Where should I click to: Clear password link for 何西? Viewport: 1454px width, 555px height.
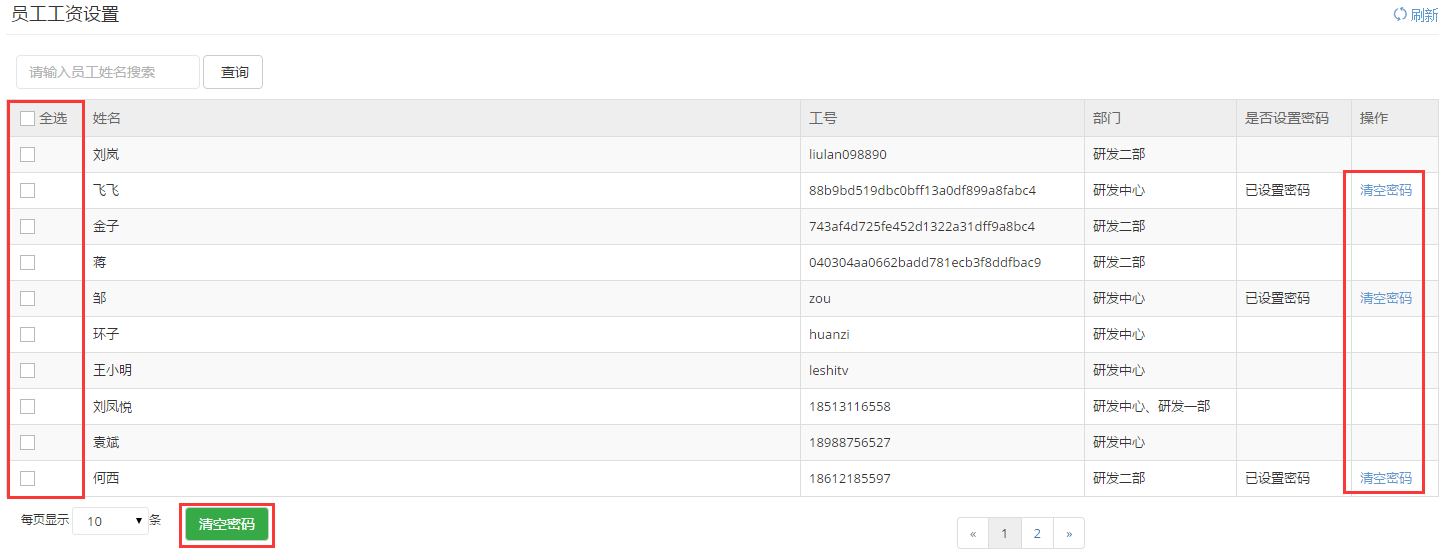tap(1386, 478)
